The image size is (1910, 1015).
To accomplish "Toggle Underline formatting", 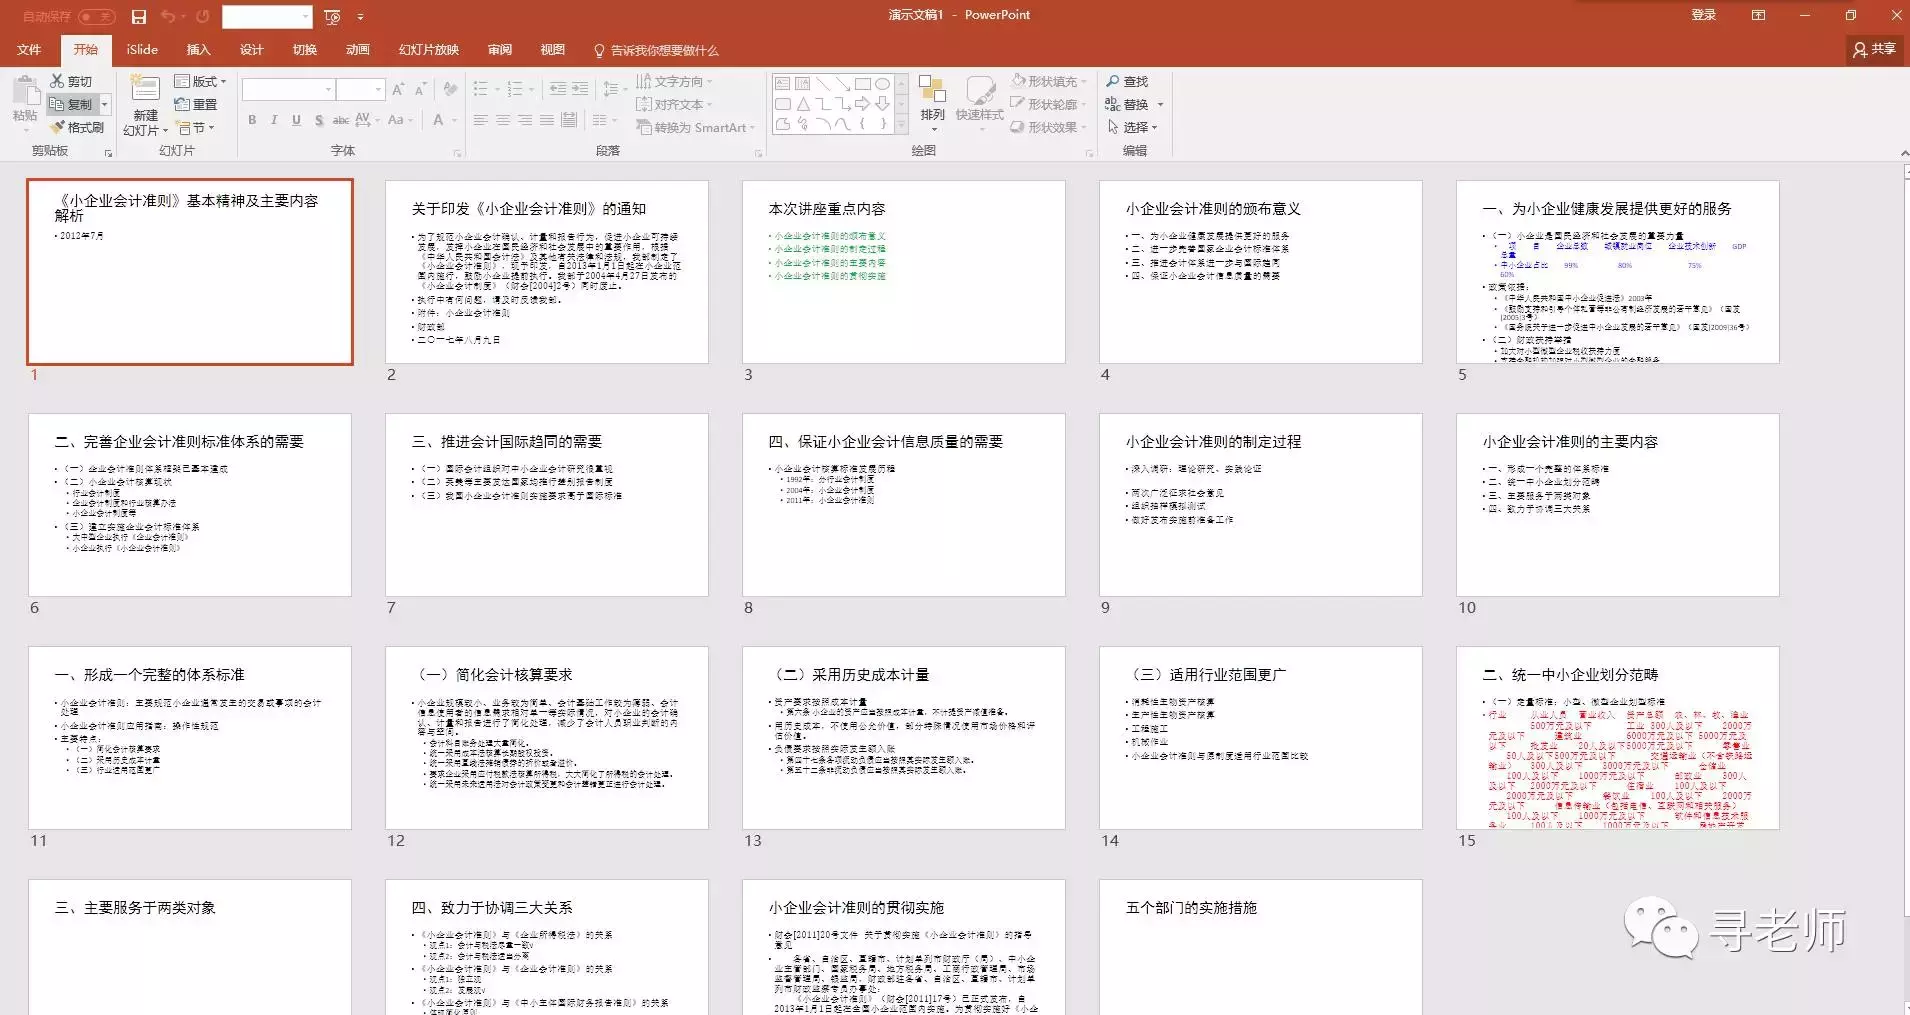I will (296, 120).
